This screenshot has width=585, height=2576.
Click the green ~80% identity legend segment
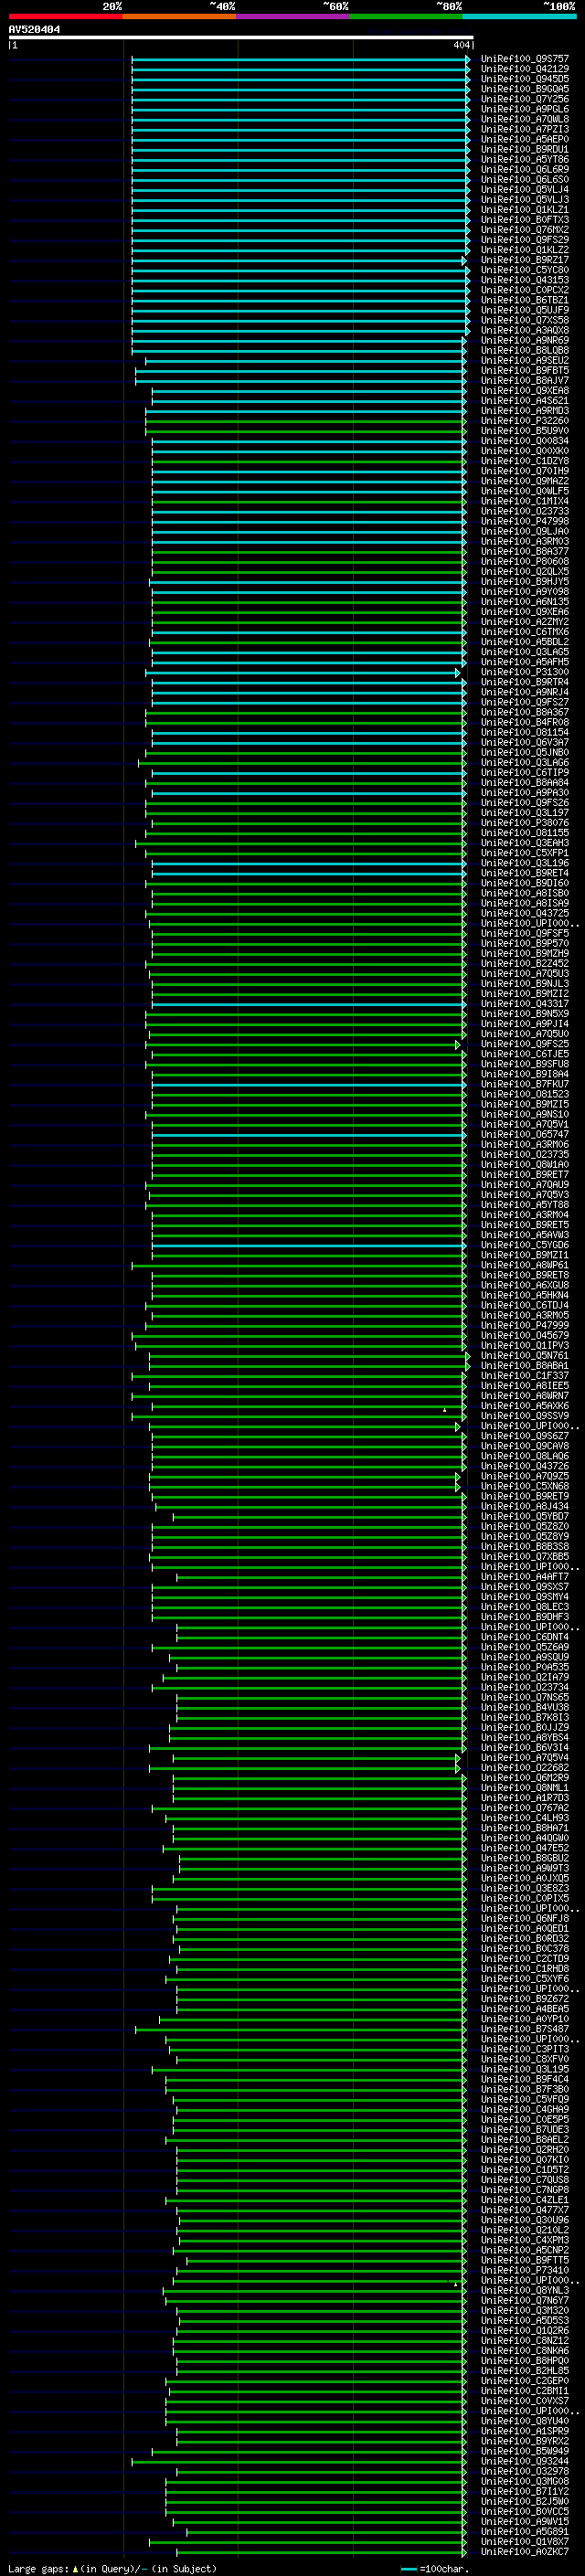(405, 16)
